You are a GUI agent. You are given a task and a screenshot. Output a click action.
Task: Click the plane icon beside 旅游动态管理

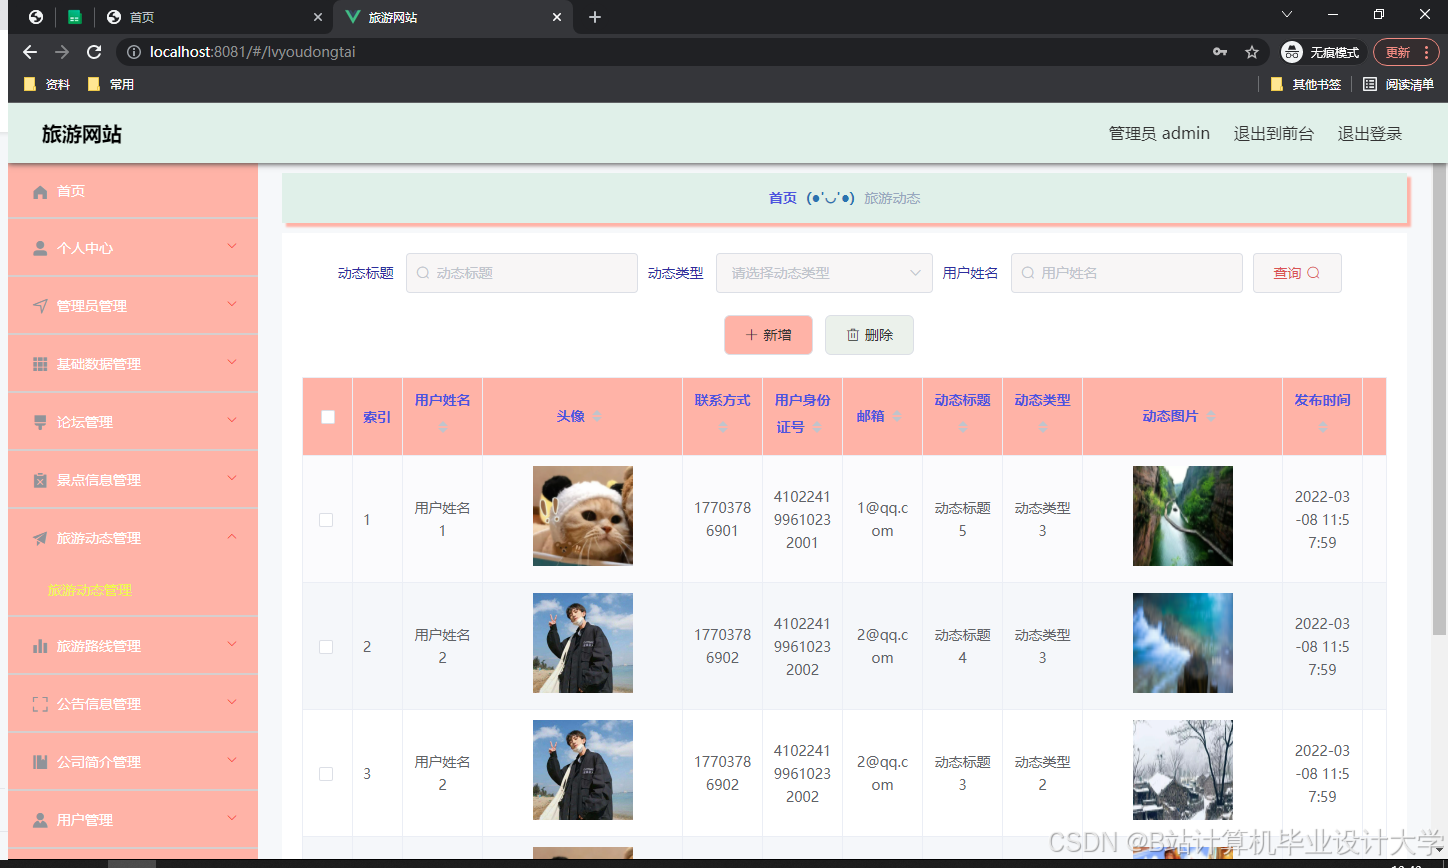(x=40, y=538)
